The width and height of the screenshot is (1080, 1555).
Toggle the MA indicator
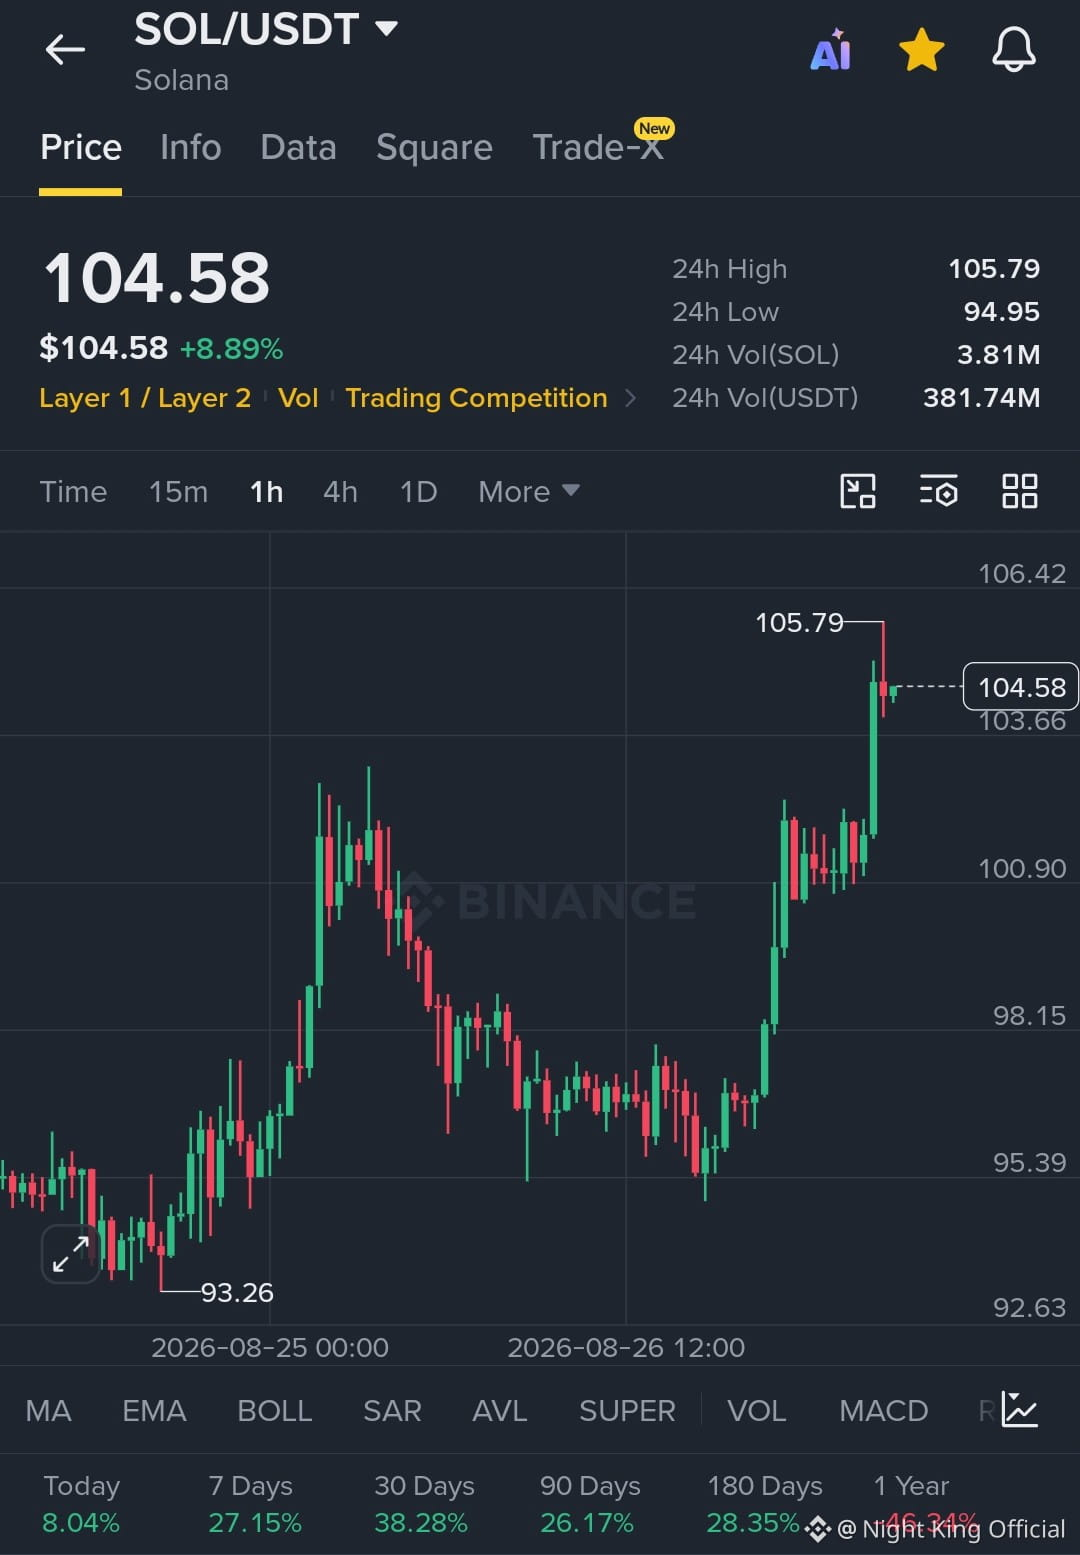(x=48, y=1410)
